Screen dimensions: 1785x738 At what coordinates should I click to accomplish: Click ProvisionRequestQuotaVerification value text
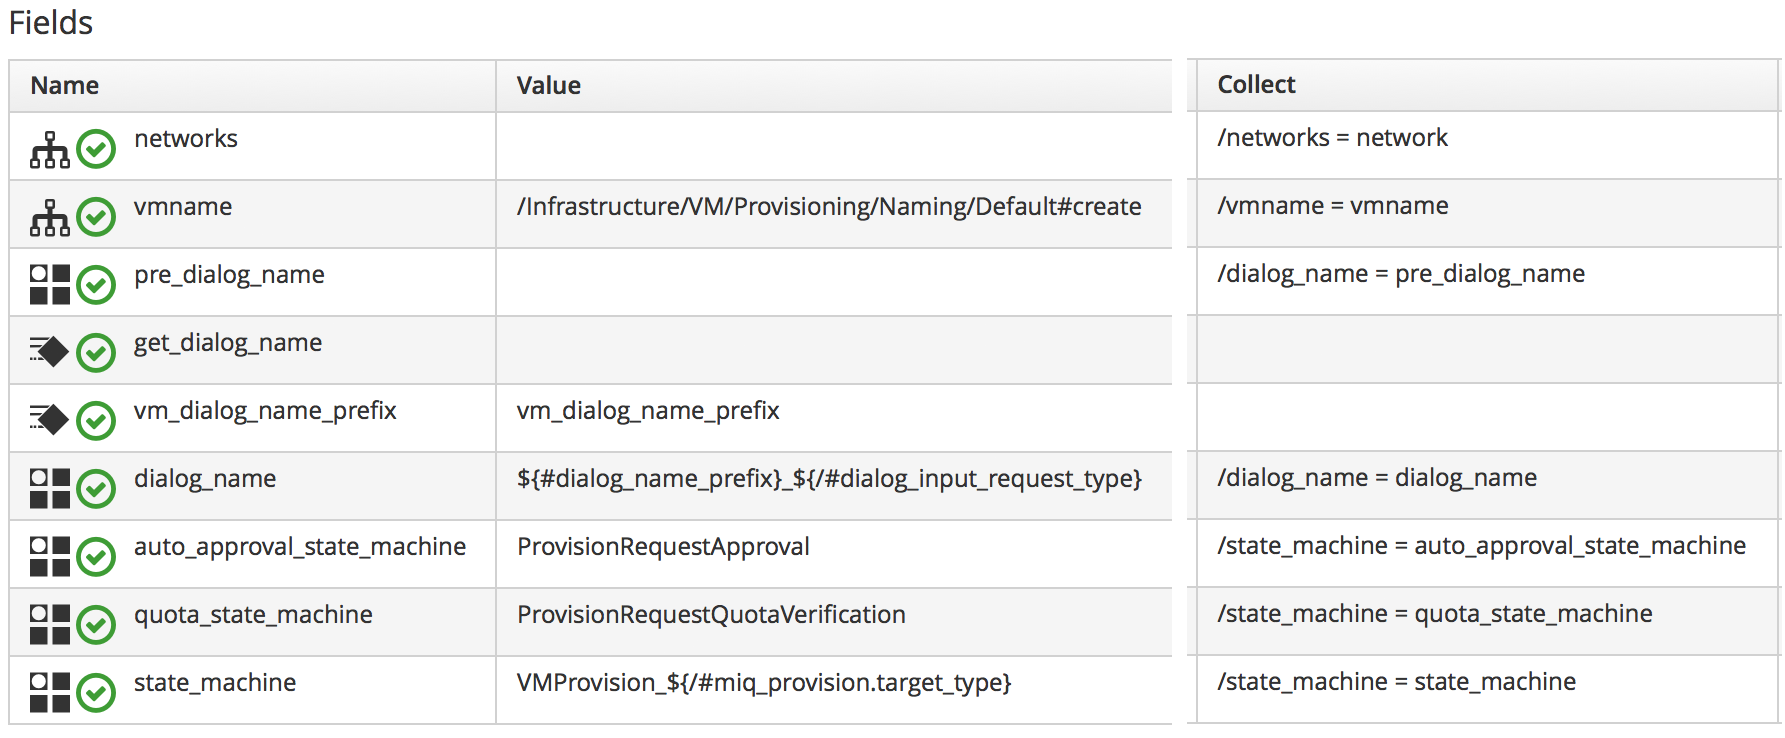tap(711, 615)
